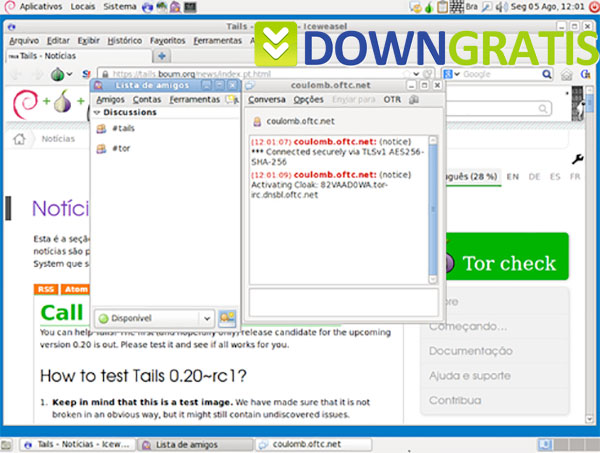Switch to Lista de amigos in taskbar

[186, 443]
